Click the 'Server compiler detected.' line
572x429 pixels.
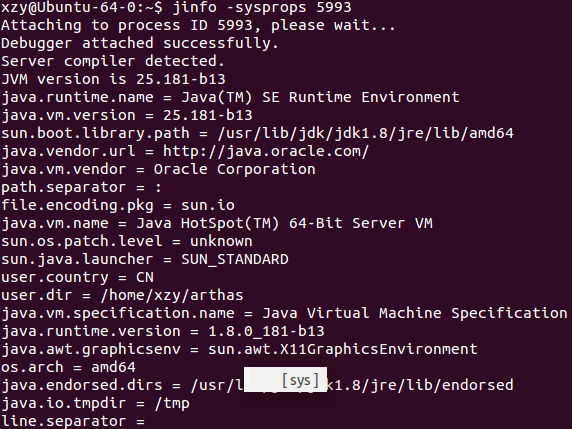coord(113,61)
